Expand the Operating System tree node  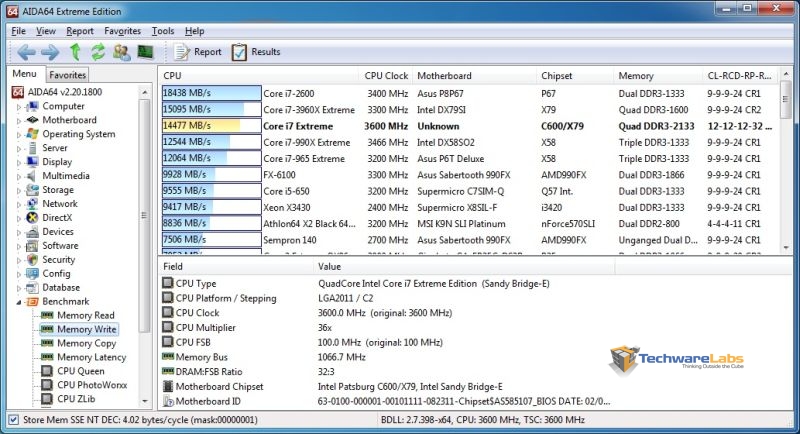coord(19,135)
